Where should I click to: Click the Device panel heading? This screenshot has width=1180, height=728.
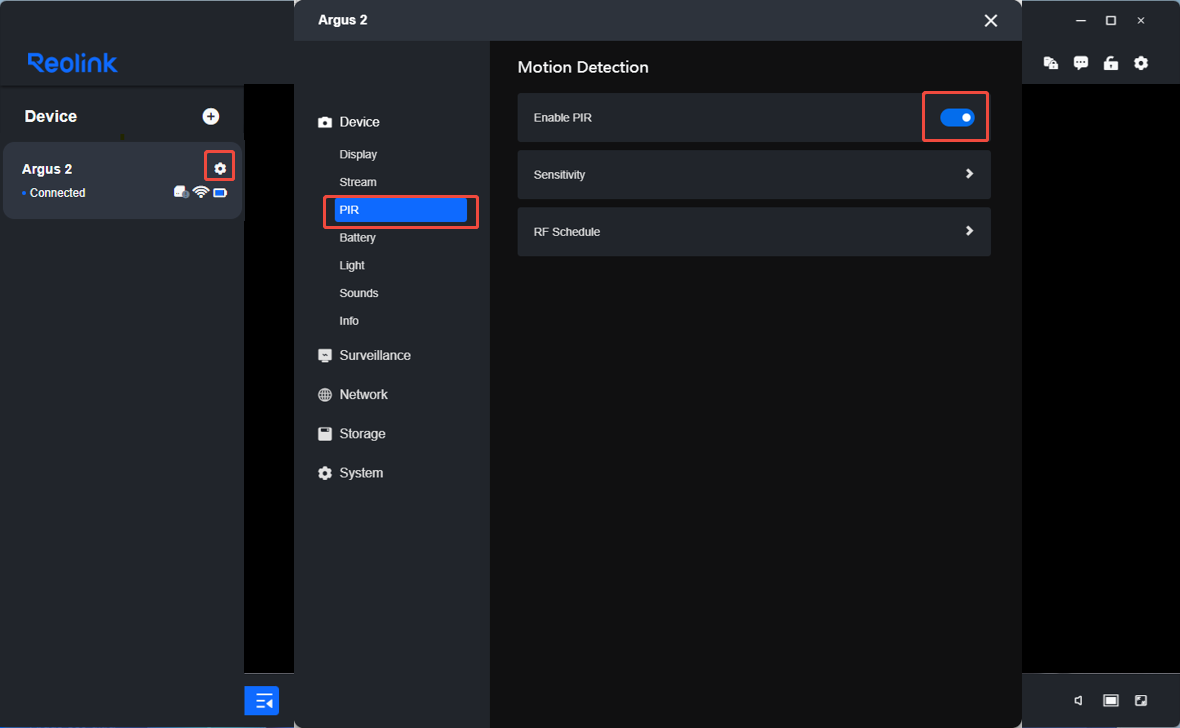50,116
